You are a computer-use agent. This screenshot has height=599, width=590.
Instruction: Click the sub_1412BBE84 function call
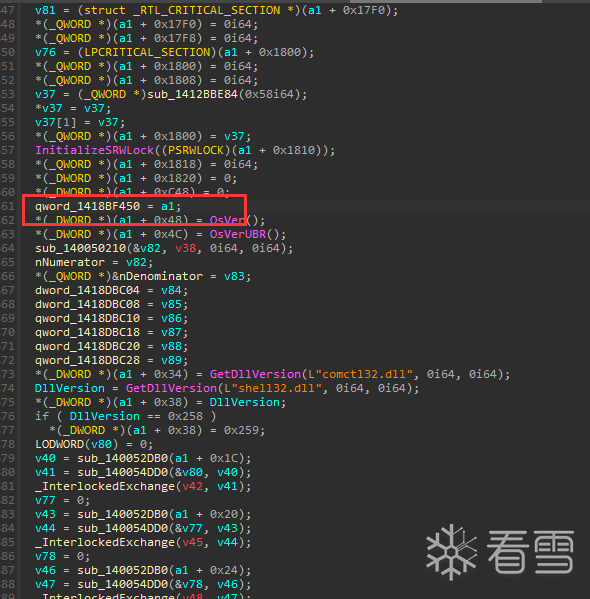click(193, 94)
